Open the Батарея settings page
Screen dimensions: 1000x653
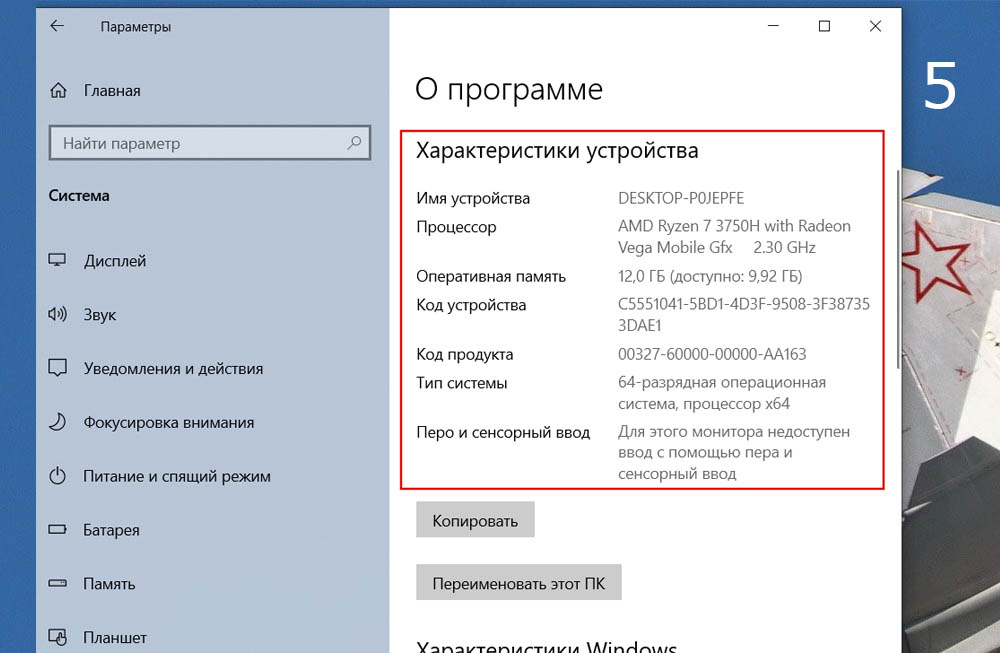(x=111, y=530)
